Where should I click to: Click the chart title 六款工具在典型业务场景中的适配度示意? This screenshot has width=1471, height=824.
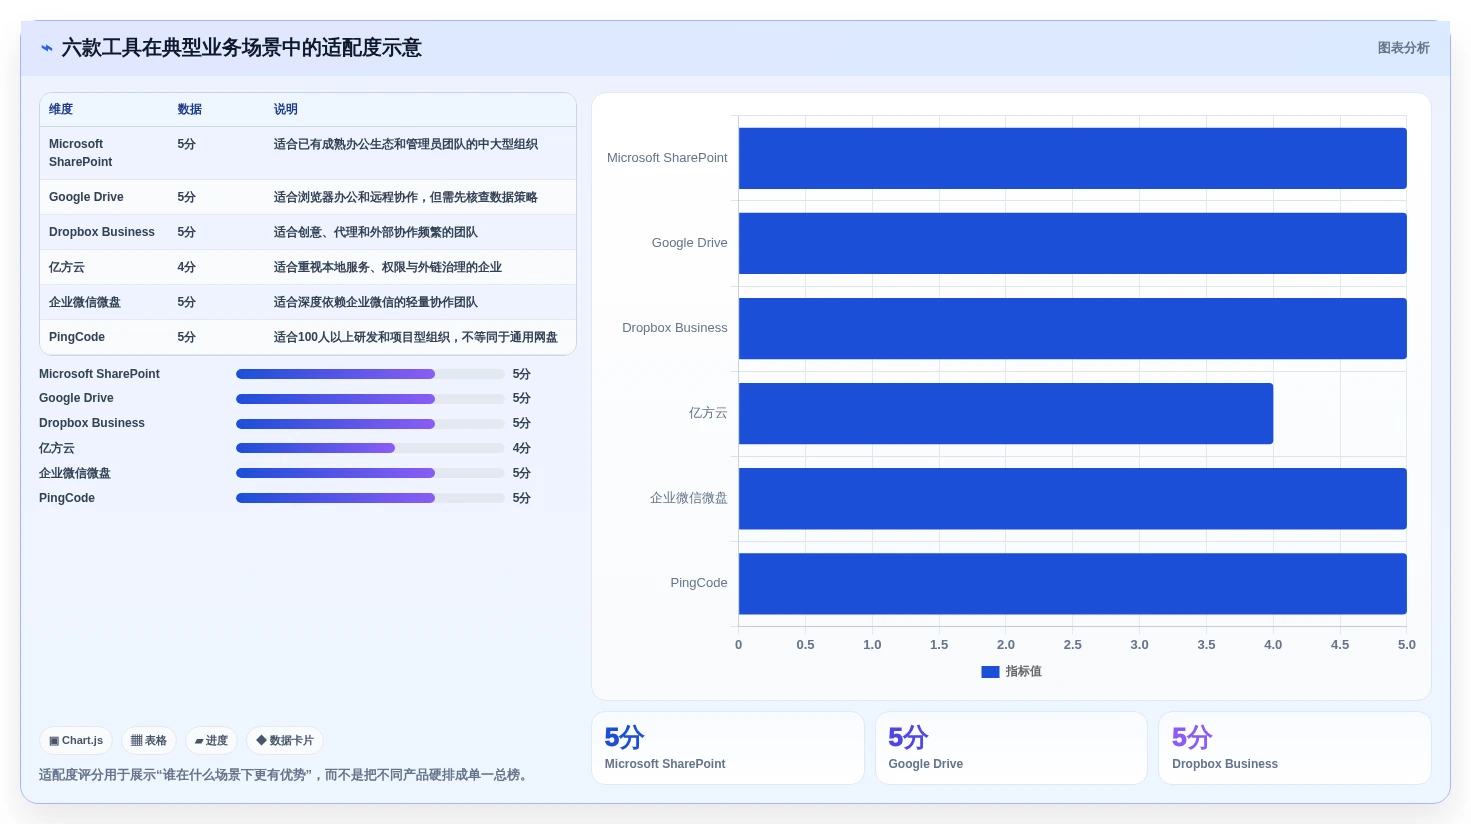coord(242,48)
